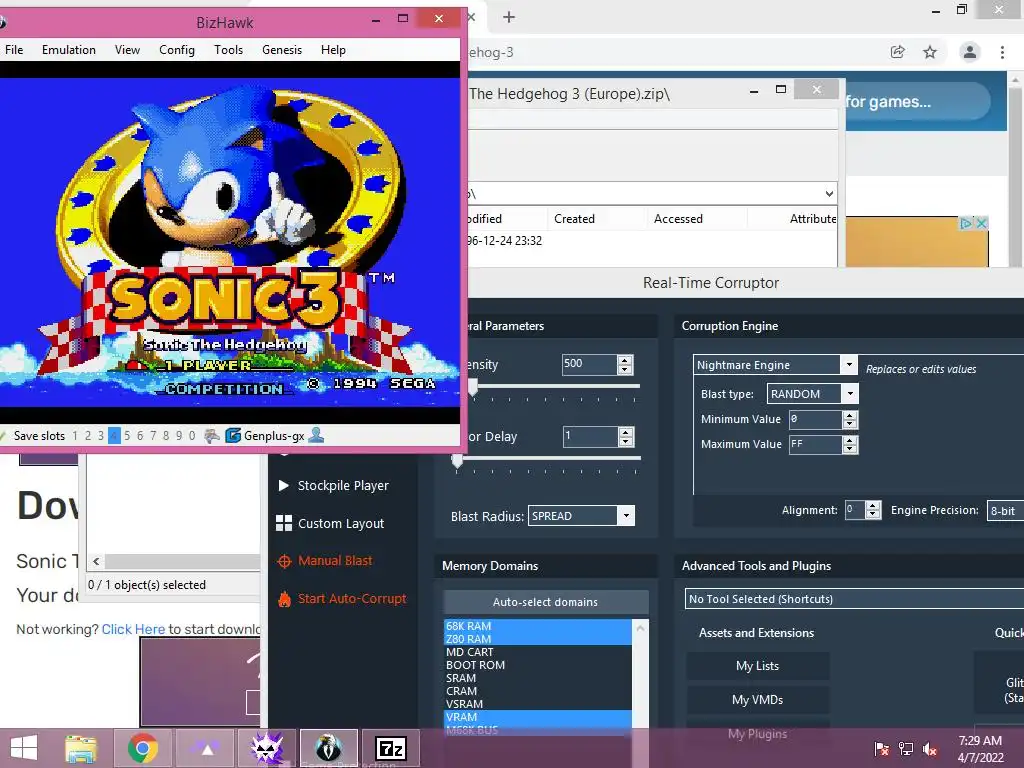Viewport: 1024px width, 768px height.
Task: Close the ad using its X icon
Action: [x=981, y=223]
